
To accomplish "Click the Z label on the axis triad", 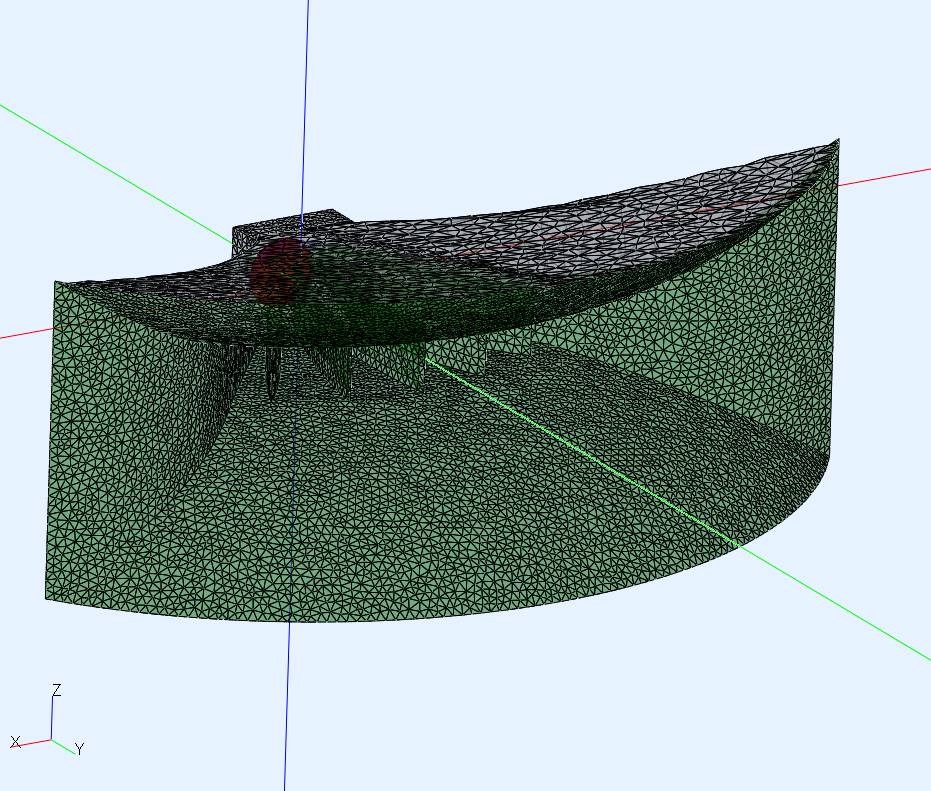I will [56, 690].
